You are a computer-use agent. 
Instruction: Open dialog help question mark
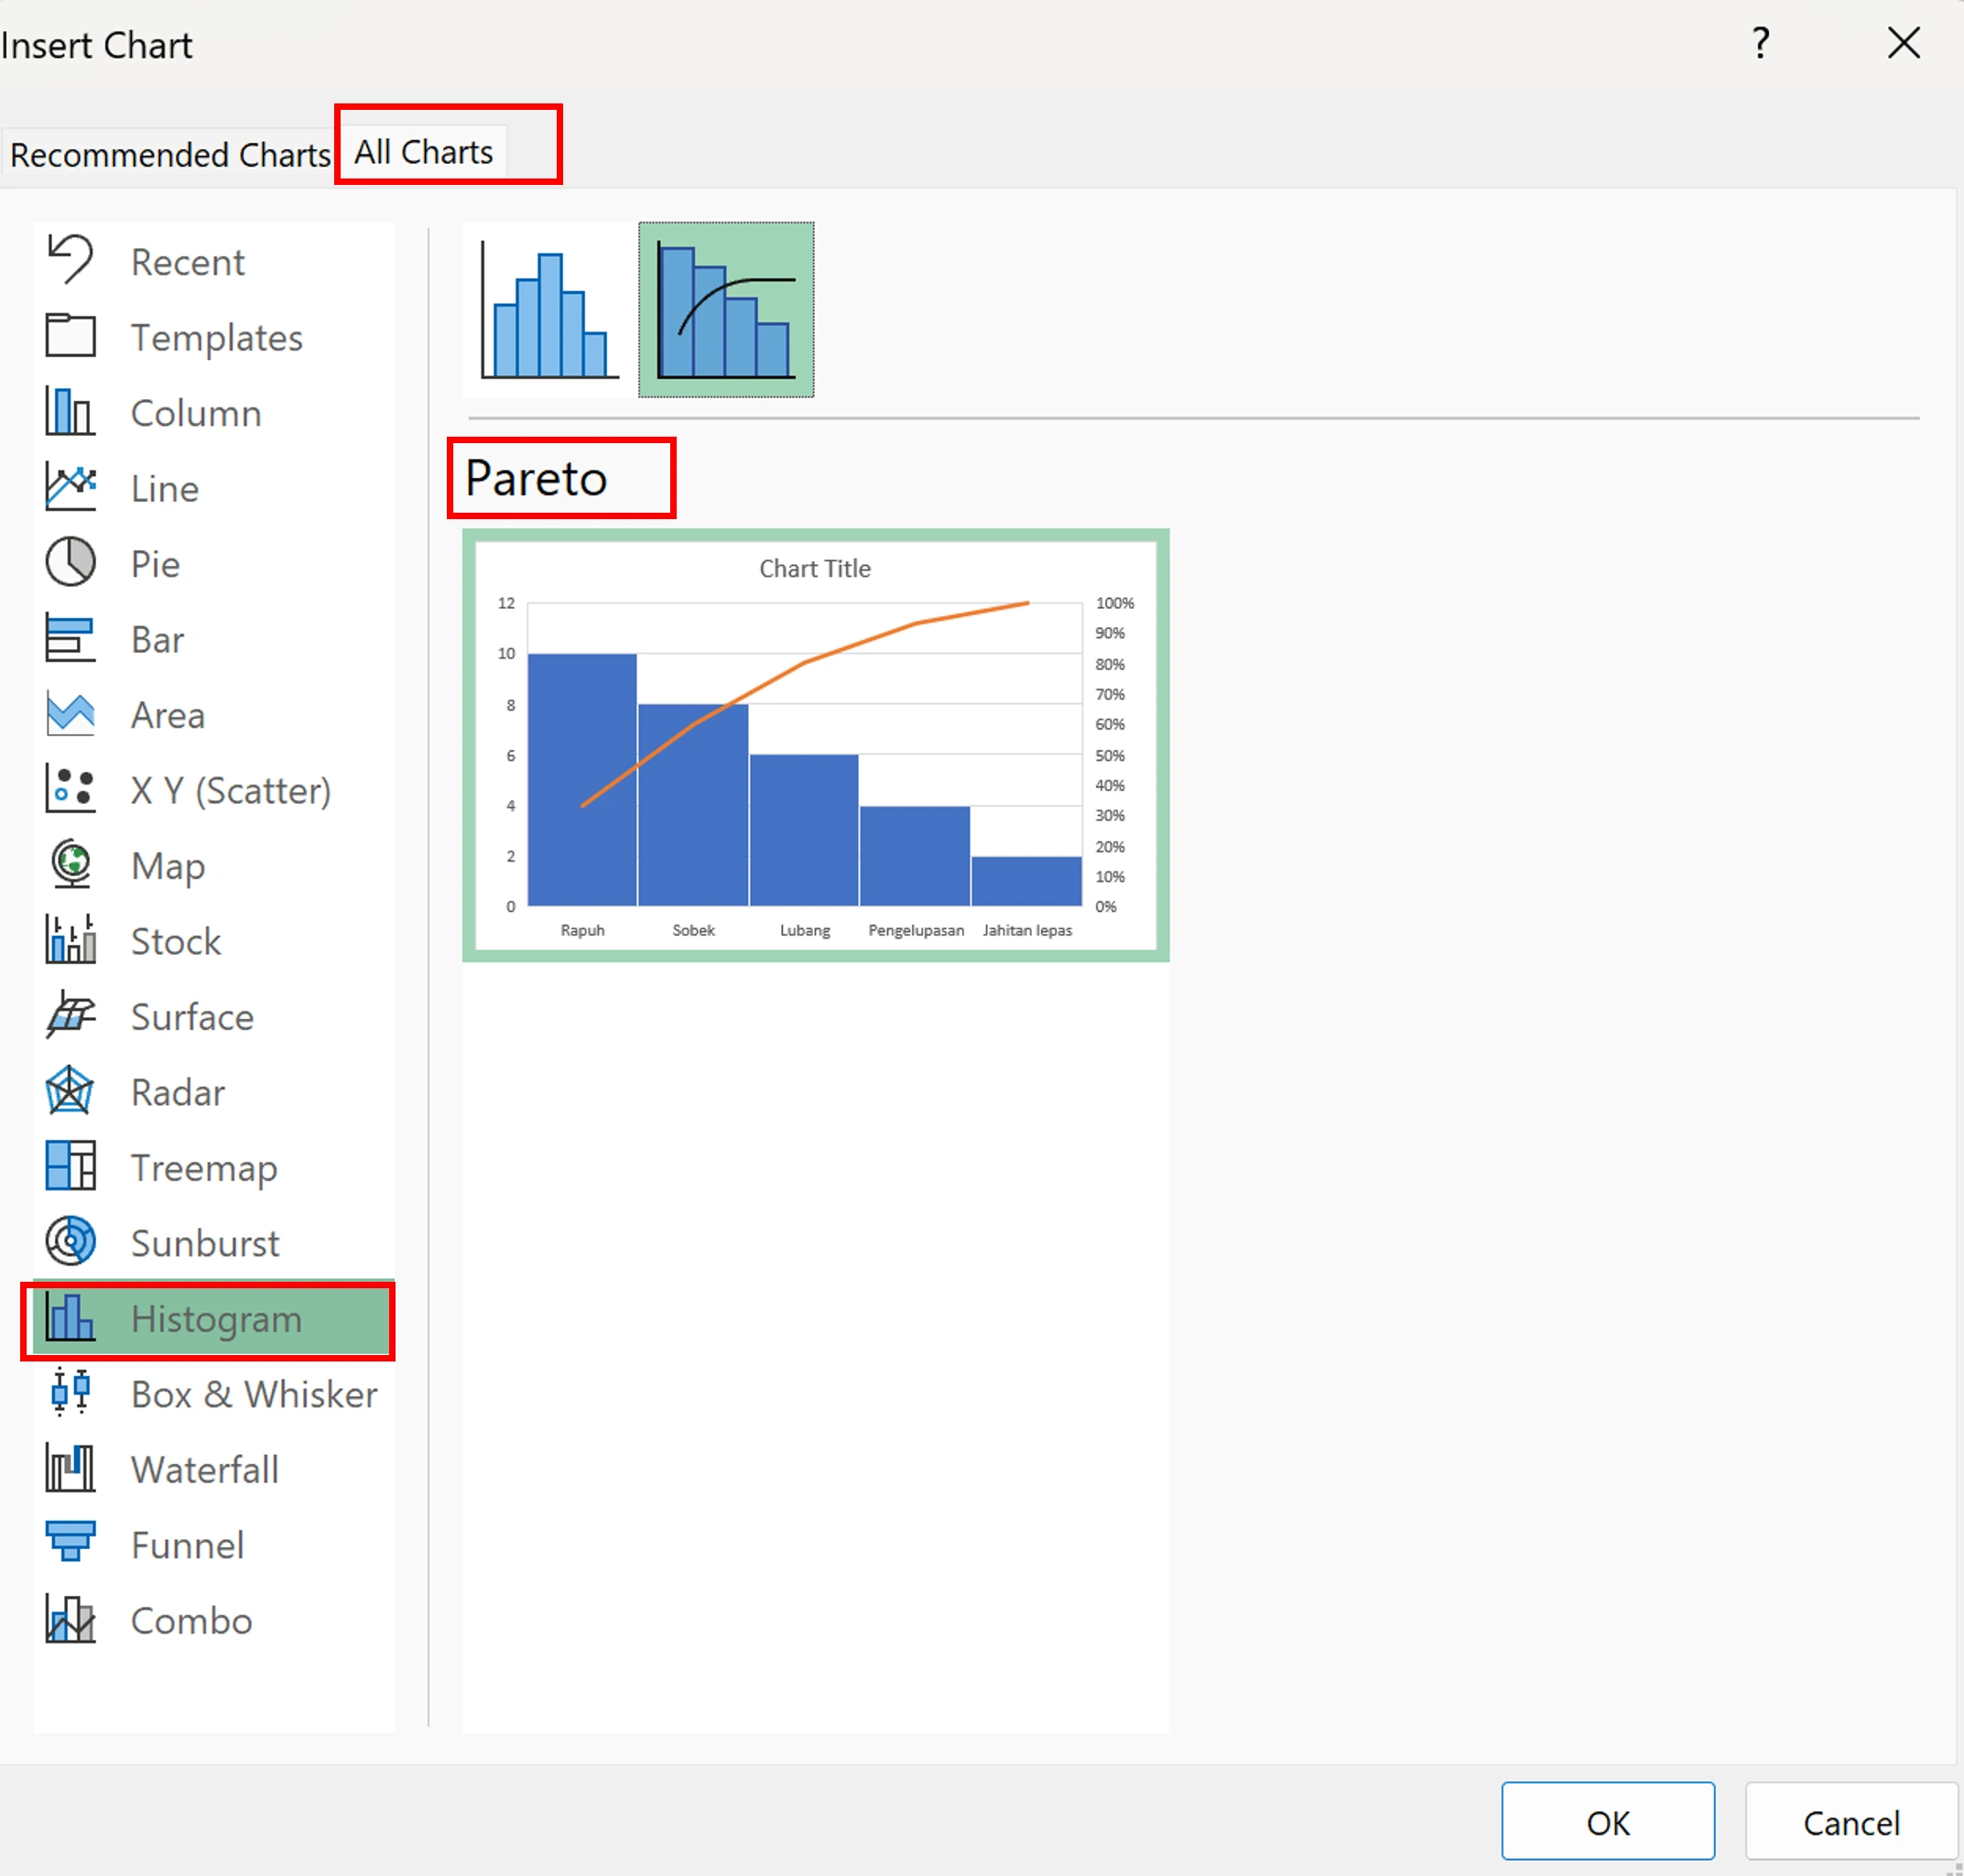click(1760, 43)
